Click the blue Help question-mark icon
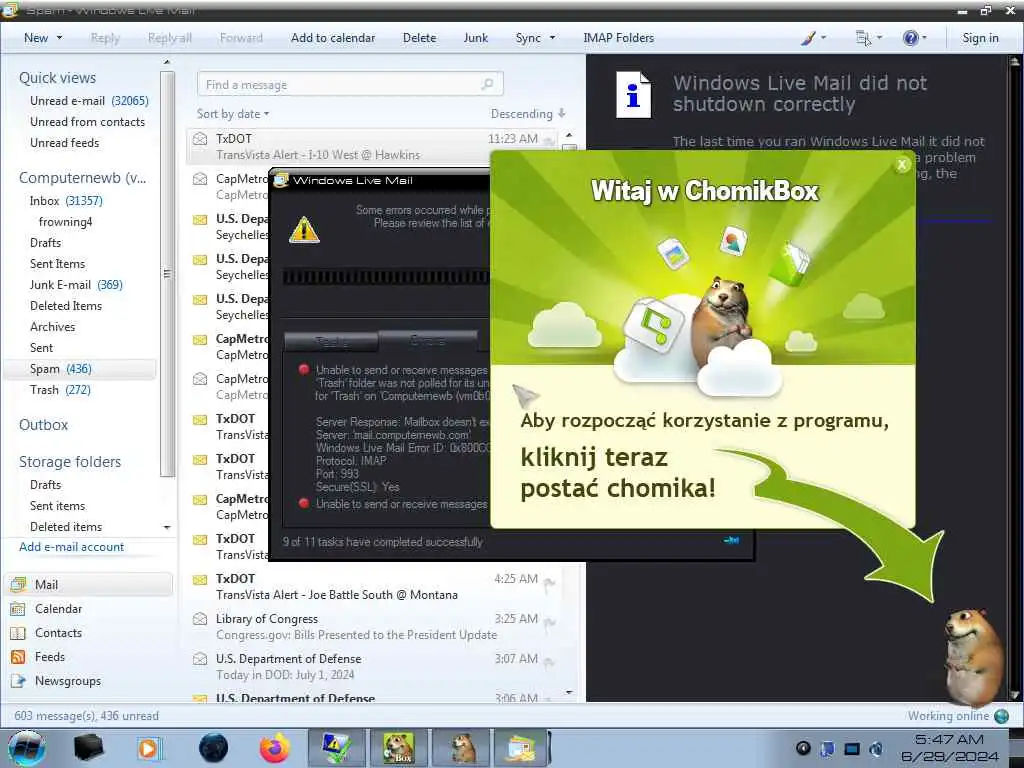This screenshot has height=768, width=1024. [910, 38]
